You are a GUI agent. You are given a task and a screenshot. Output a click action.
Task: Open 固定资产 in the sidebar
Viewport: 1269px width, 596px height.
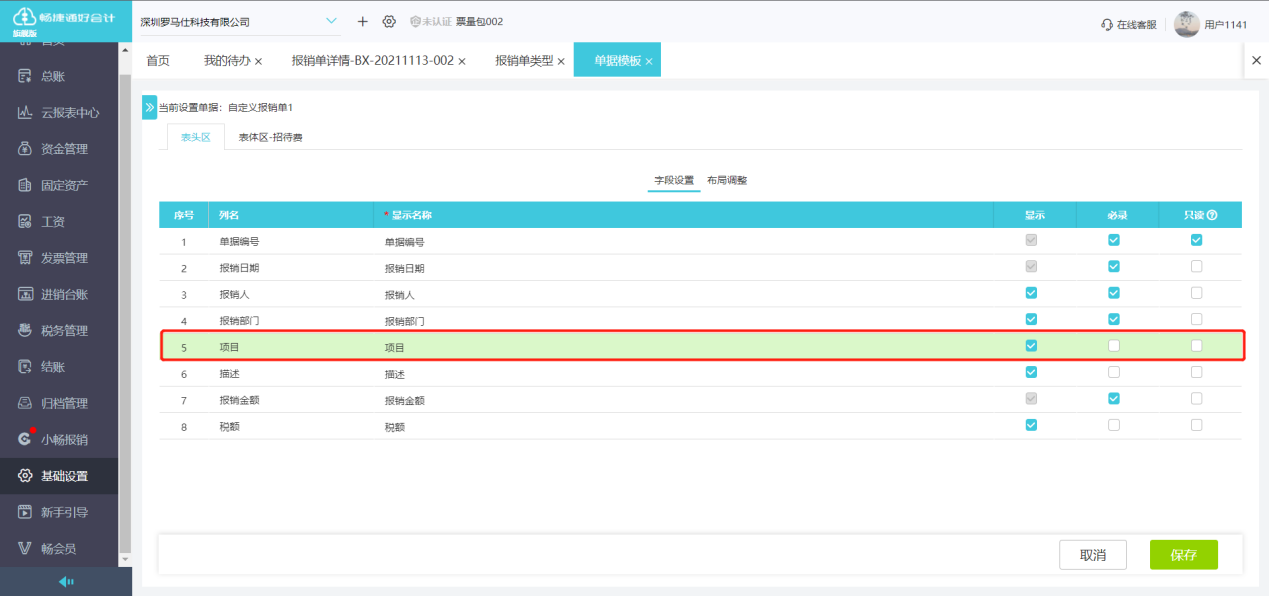(64, 185)
